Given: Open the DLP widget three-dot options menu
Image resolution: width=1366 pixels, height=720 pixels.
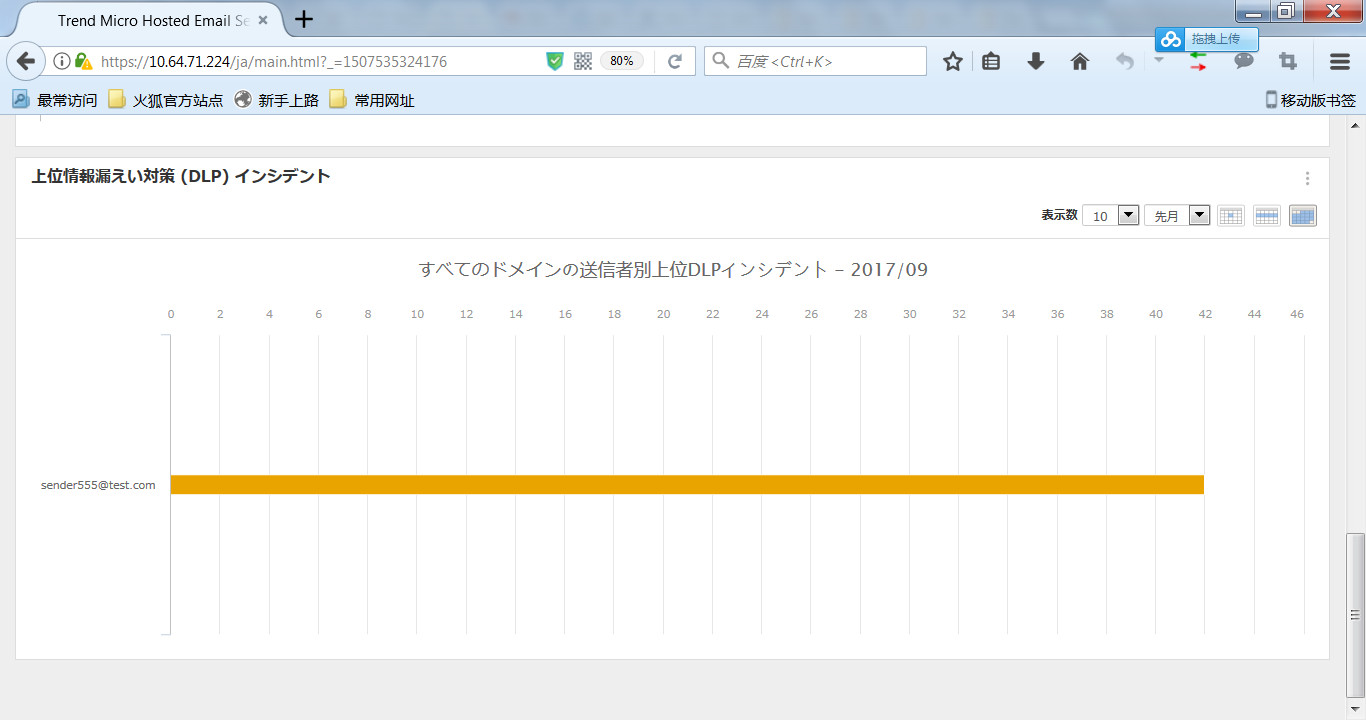Looking at the screenshot, I should (1307, 179).
